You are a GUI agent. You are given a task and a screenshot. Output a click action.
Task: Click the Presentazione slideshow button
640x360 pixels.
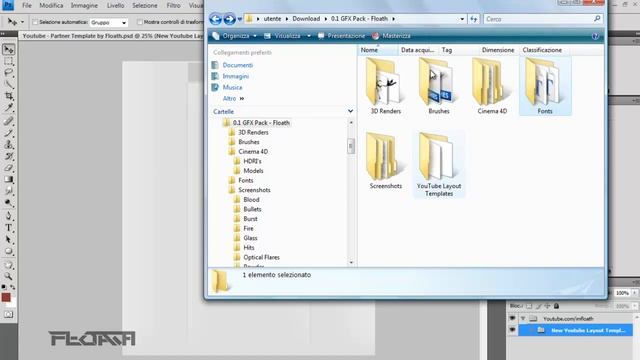tap(341, 36)
